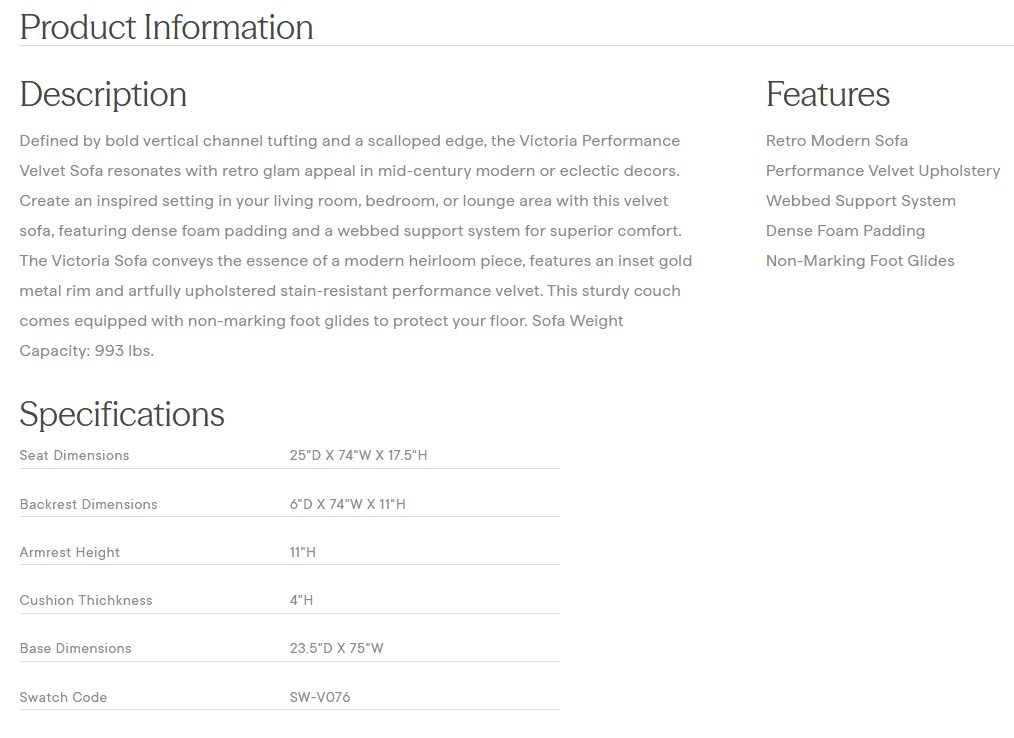
Task: Click the seat dimensions value 25"D X 74"W X 17.5"H
Action: [358, 455]
